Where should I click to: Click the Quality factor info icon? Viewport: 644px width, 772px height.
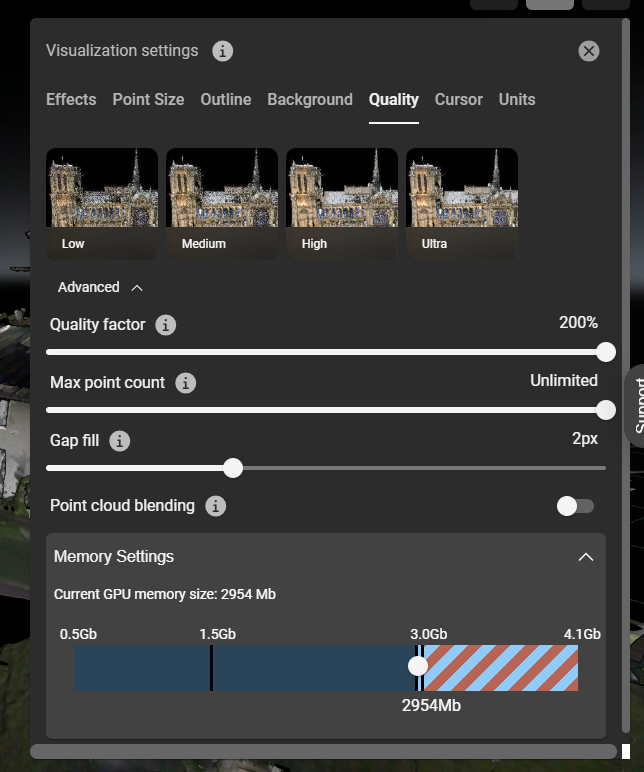click(x=166, y=325)
